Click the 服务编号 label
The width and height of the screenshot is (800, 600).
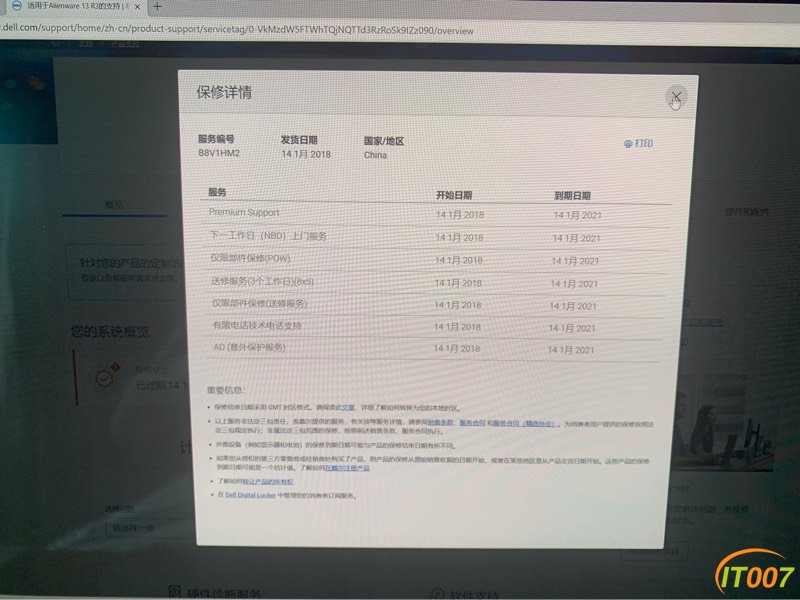[x=216, y=139]
